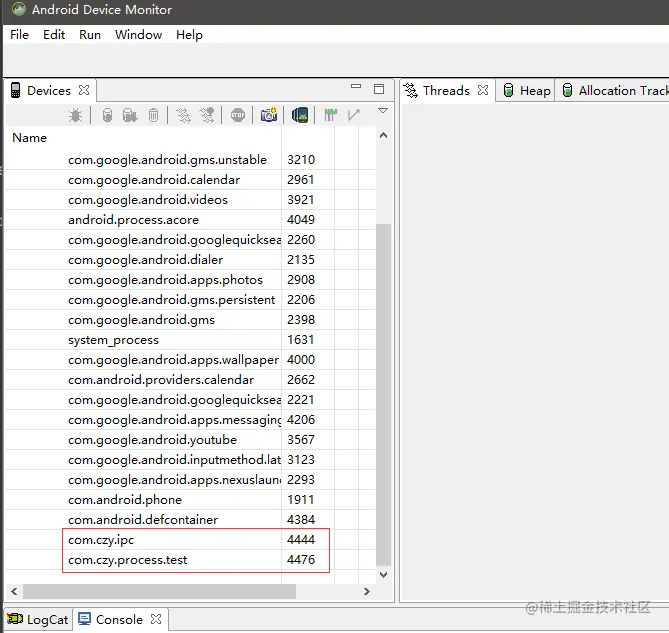This screenshot has width=669, height=633.
Task: Open the Help menu
Action: [x=189, y=35]
